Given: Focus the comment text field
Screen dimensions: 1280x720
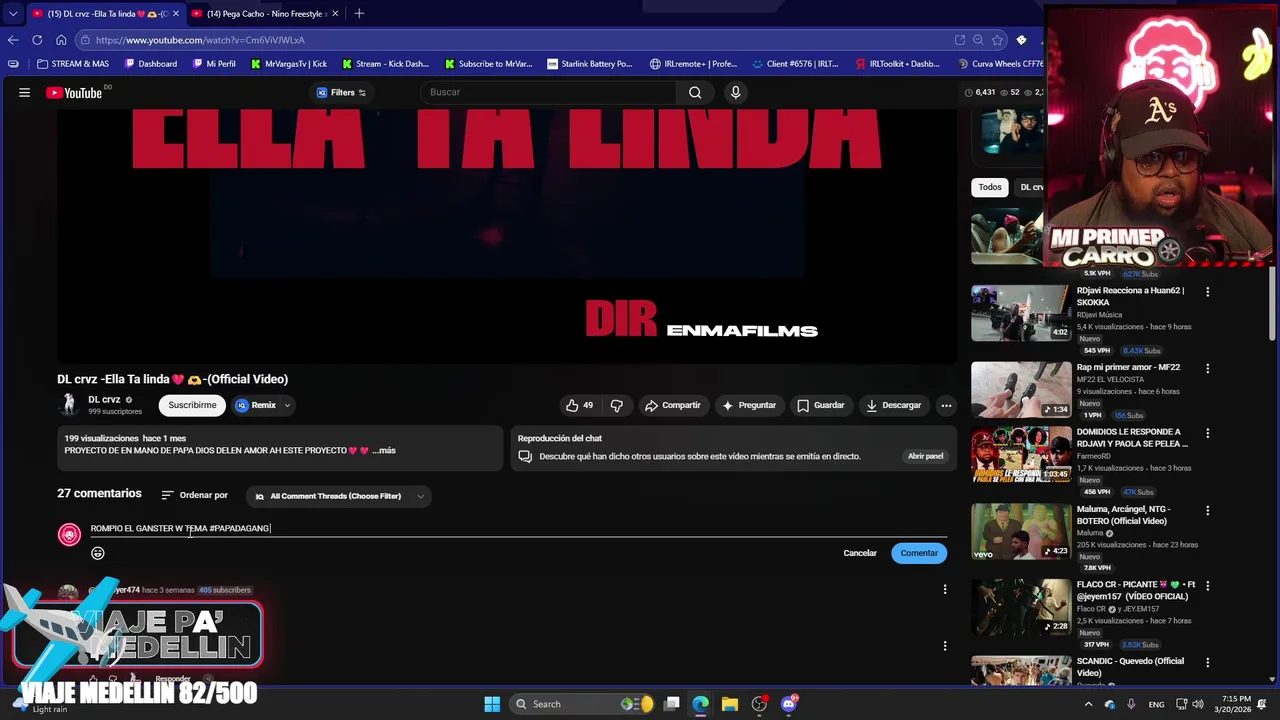Looking at the screenshot, I should pos(518,528).
